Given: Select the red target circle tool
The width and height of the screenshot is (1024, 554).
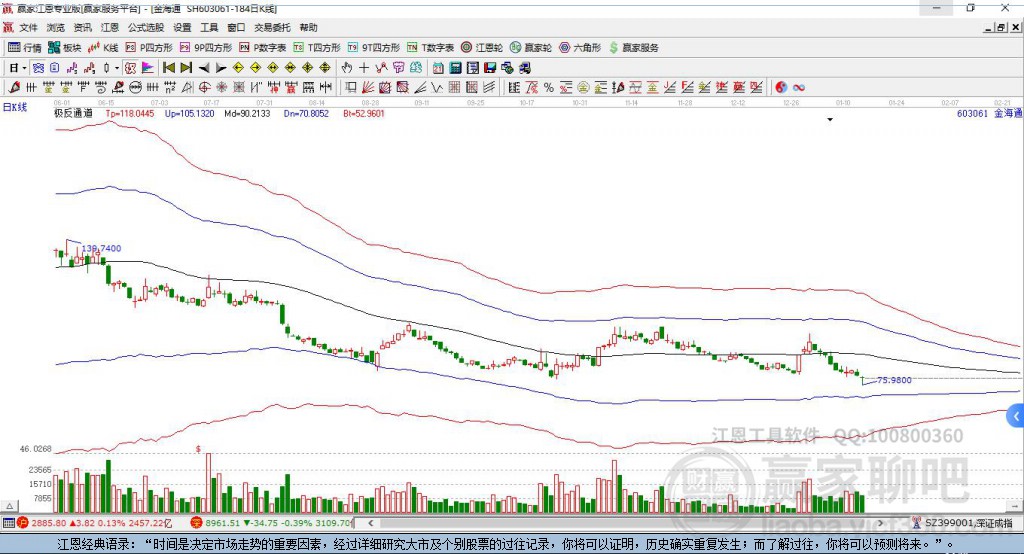Looking at the screenshot, I should [x=204, y=88].
